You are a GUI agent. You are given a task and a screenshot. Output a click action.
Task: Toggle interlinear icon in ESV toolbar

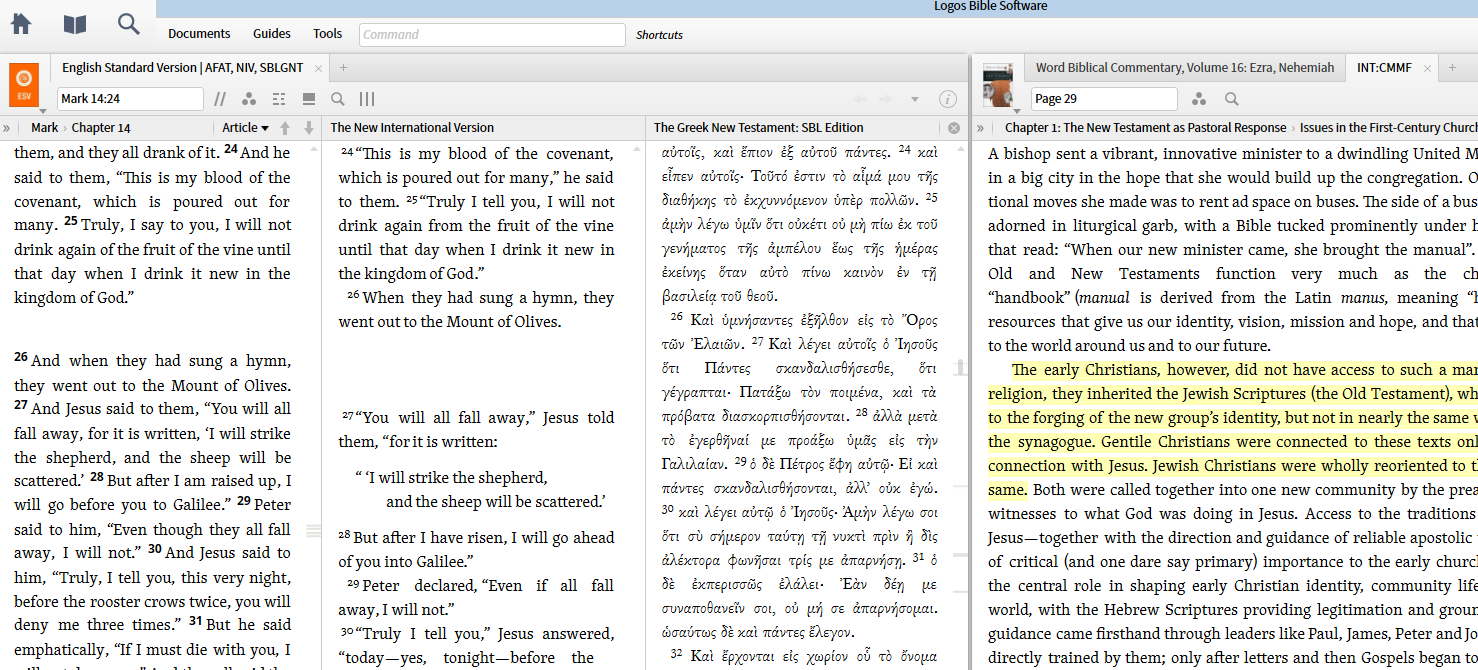point(279,99)
